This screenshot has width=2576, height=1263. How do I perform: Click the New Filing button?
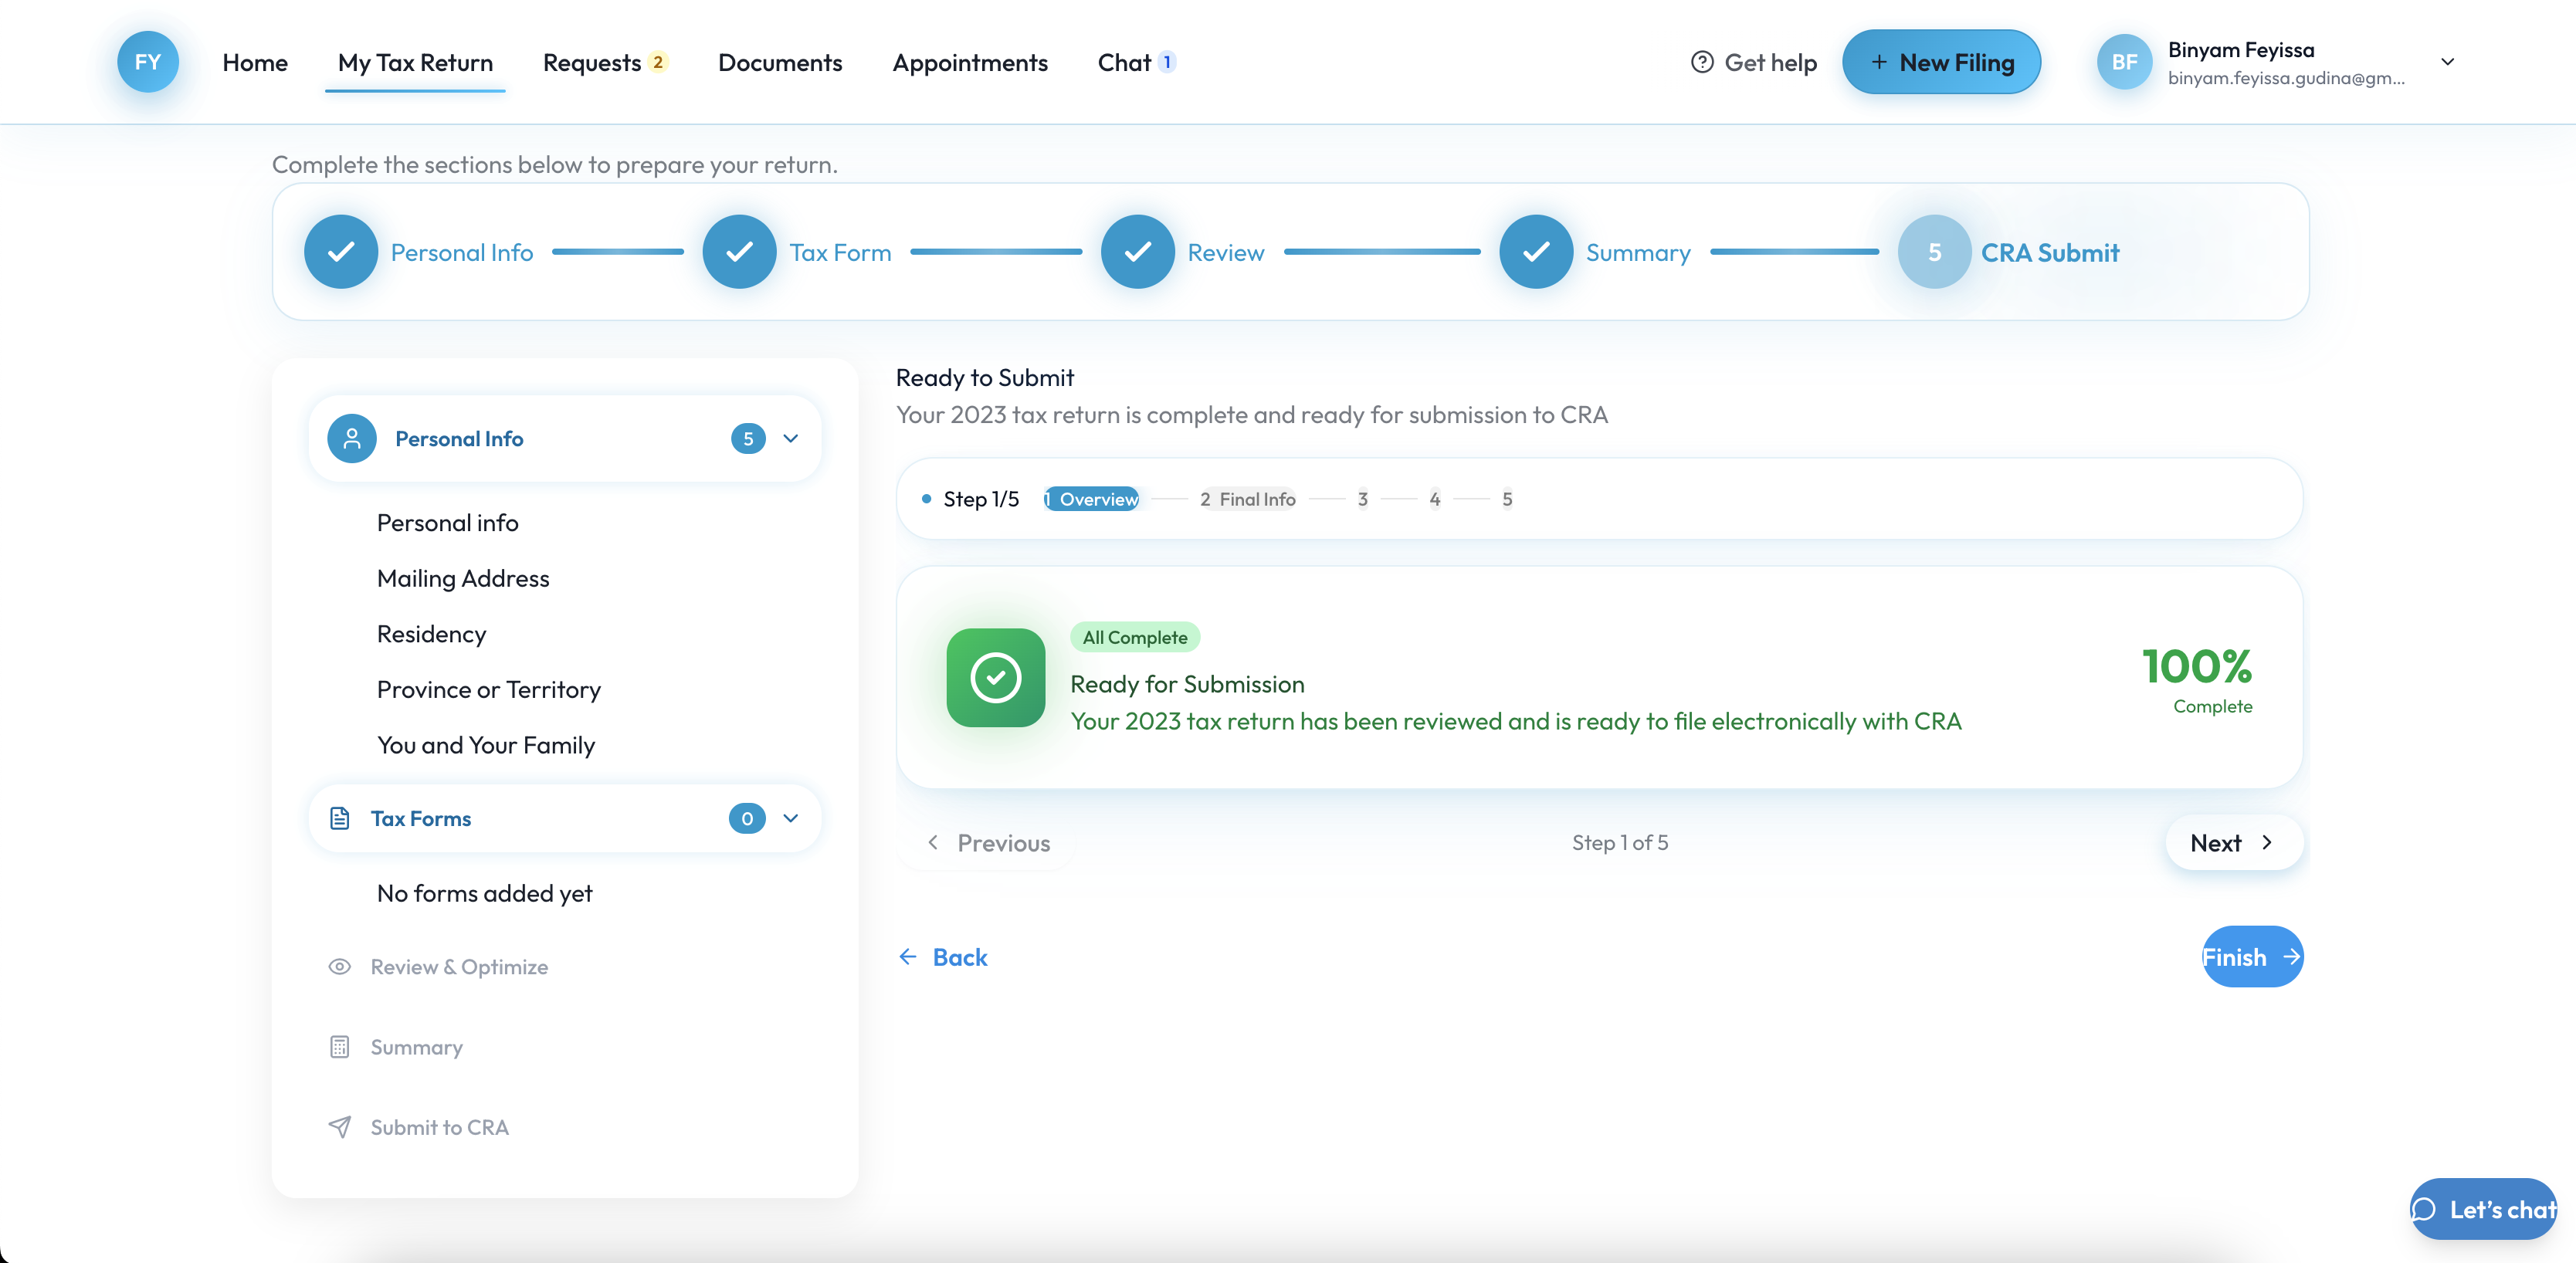(x=1941, y=62)
